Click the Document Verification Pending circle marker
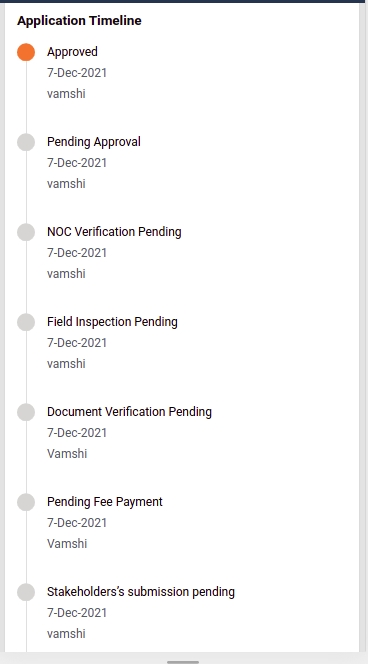 coord(26,412)
